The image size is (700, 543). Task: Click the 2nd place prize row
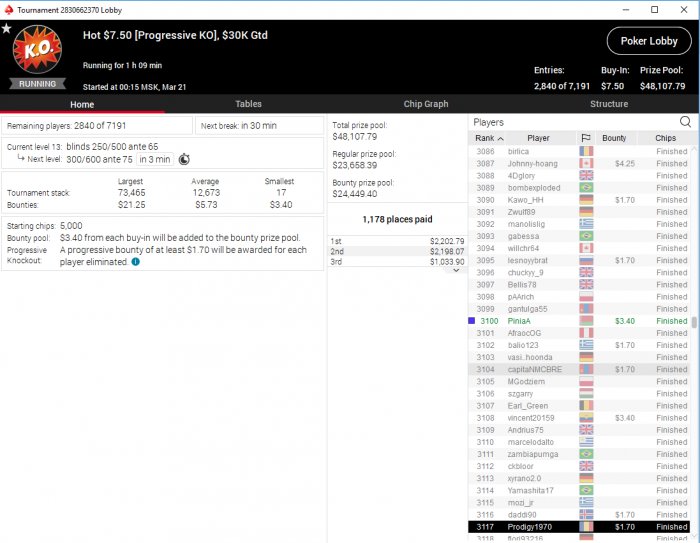tap(397, 251)
